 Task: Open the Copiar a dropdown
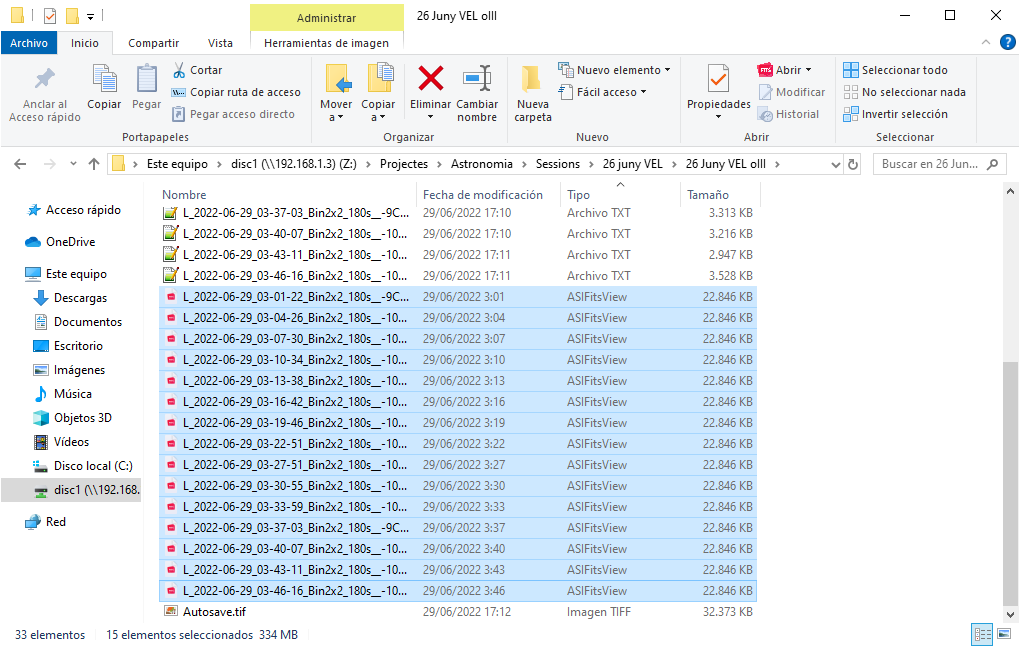pos(378,111)
